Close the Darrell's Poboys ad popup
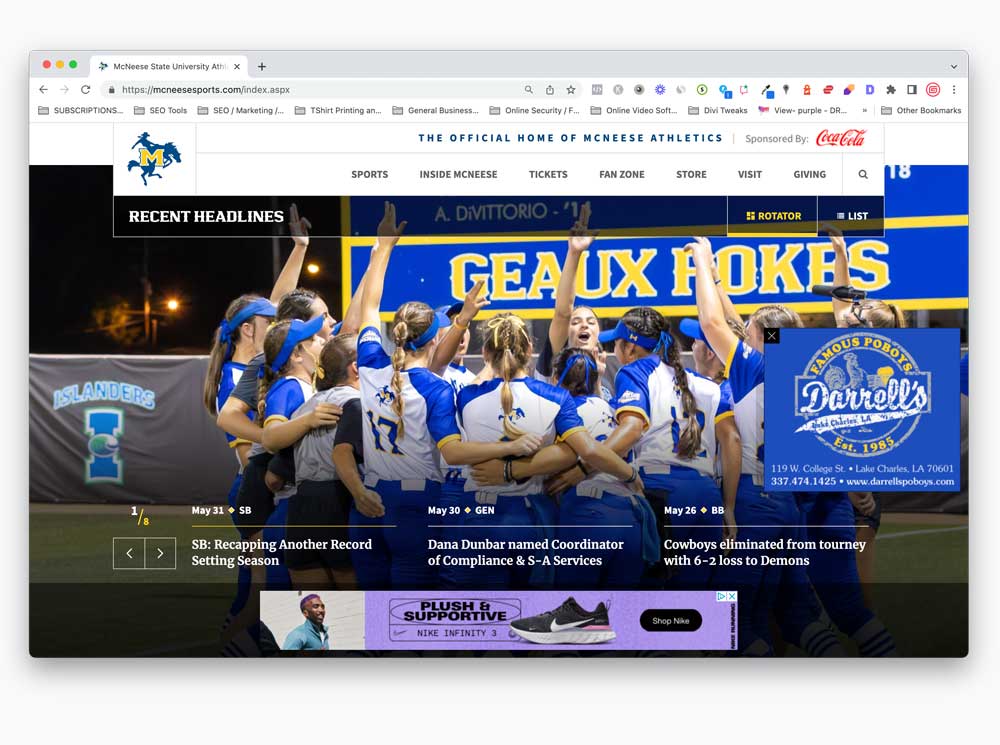Image resolution: width=1000 pixels, height=745 pixels. (x=772, y=336)
